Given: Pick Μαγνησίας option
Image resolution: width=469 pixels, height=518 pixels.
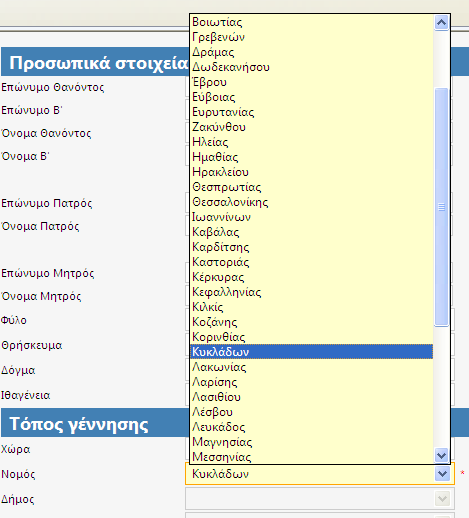Looking at the screenshot, I should coord(312,442).
